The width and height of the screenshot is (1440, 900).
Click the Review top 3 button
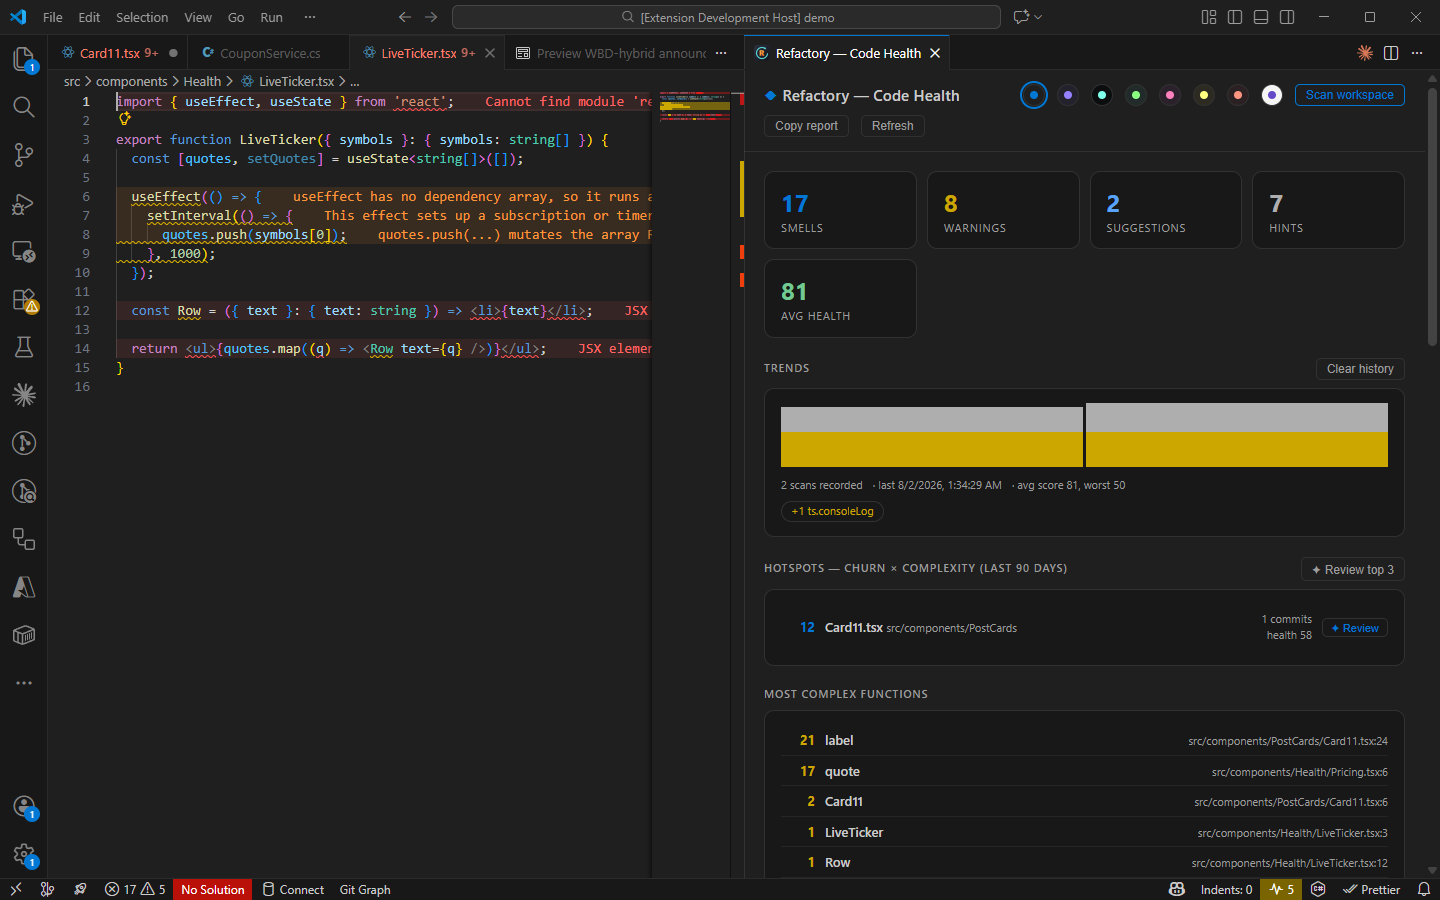coord(1353,570)
